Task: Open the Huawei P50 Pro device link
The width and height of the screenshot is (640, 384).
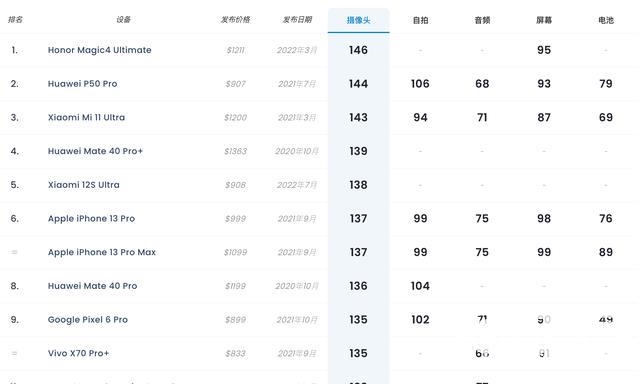Action: click(x=82, y=84)
